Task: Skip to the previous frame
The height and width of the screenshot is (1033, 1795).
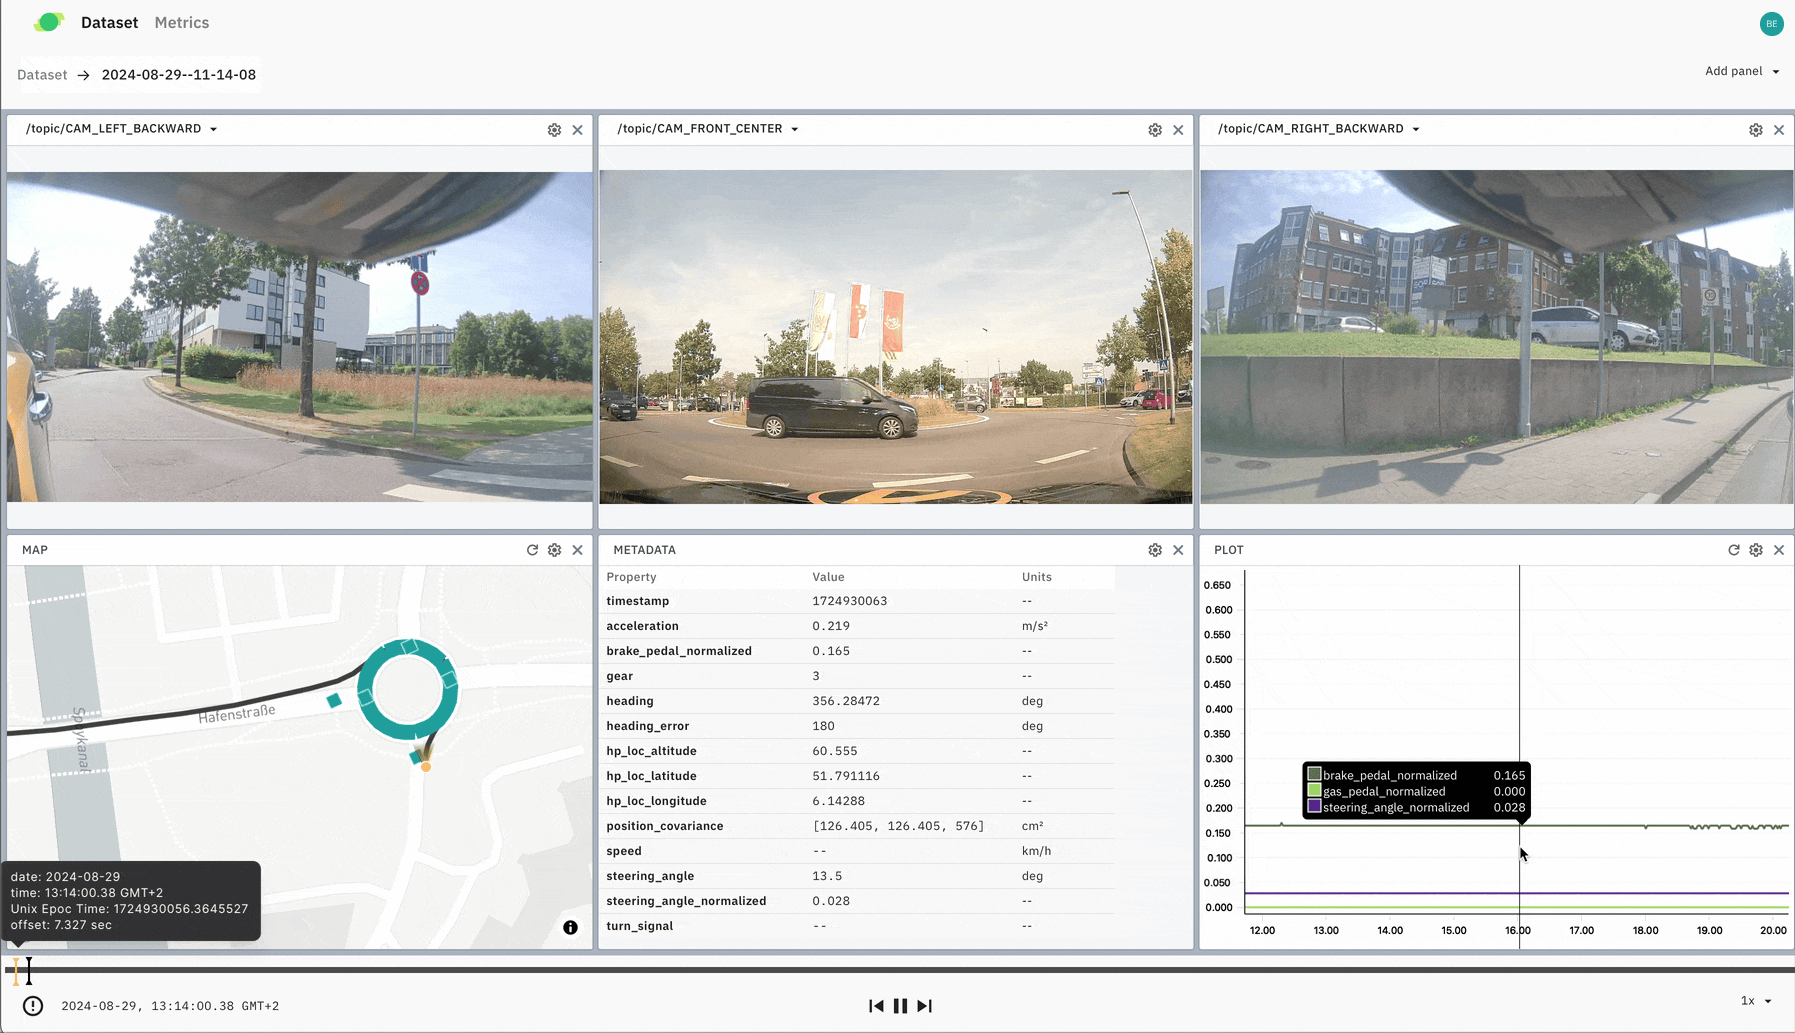Action: coord(876,1006)
